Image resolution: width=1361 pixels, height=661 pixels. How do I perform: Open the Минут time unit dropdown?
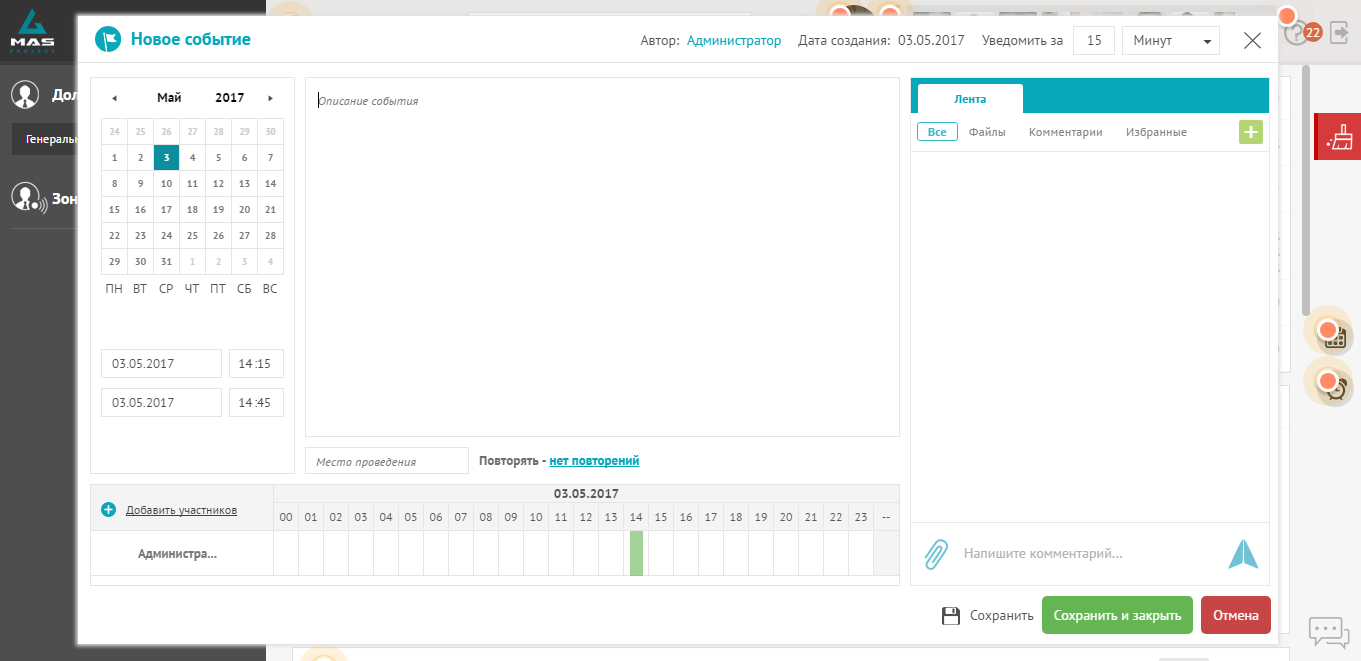tap(1171, 41)
